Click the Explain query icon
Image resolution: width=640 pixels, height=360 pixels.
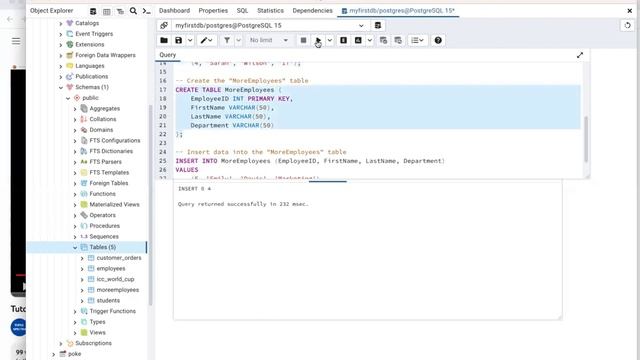coord(344,40)
